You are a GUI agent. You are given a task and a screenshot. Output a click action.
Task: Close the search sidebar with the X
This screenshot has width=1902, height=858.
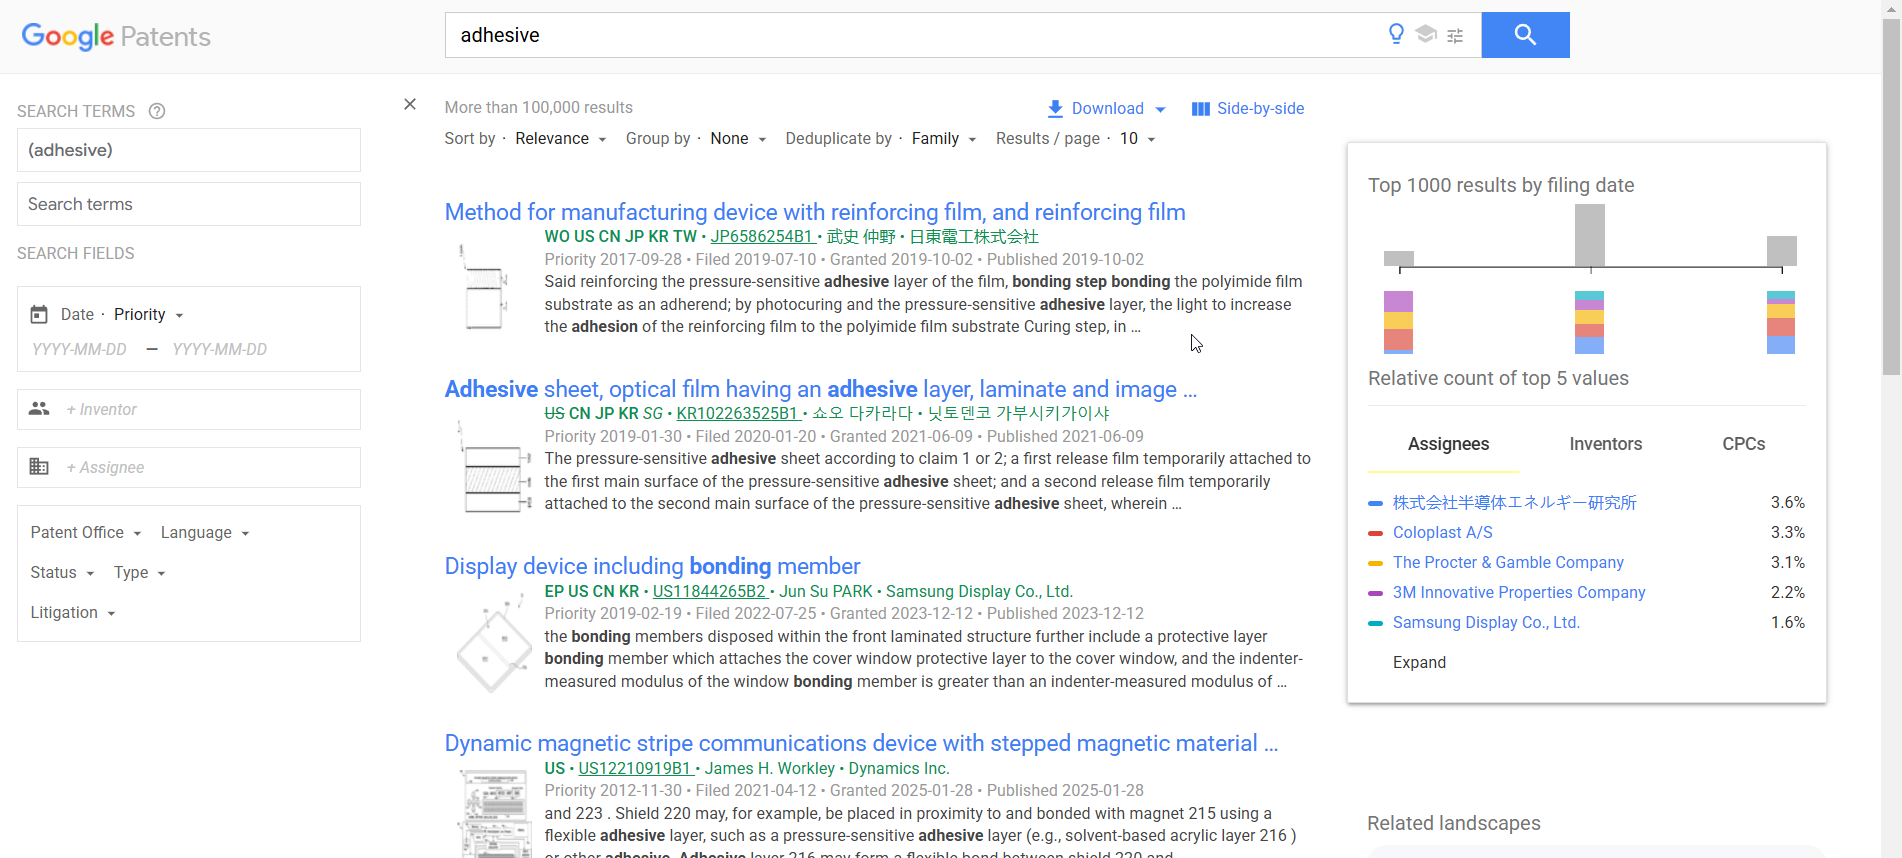click(410, 104)
